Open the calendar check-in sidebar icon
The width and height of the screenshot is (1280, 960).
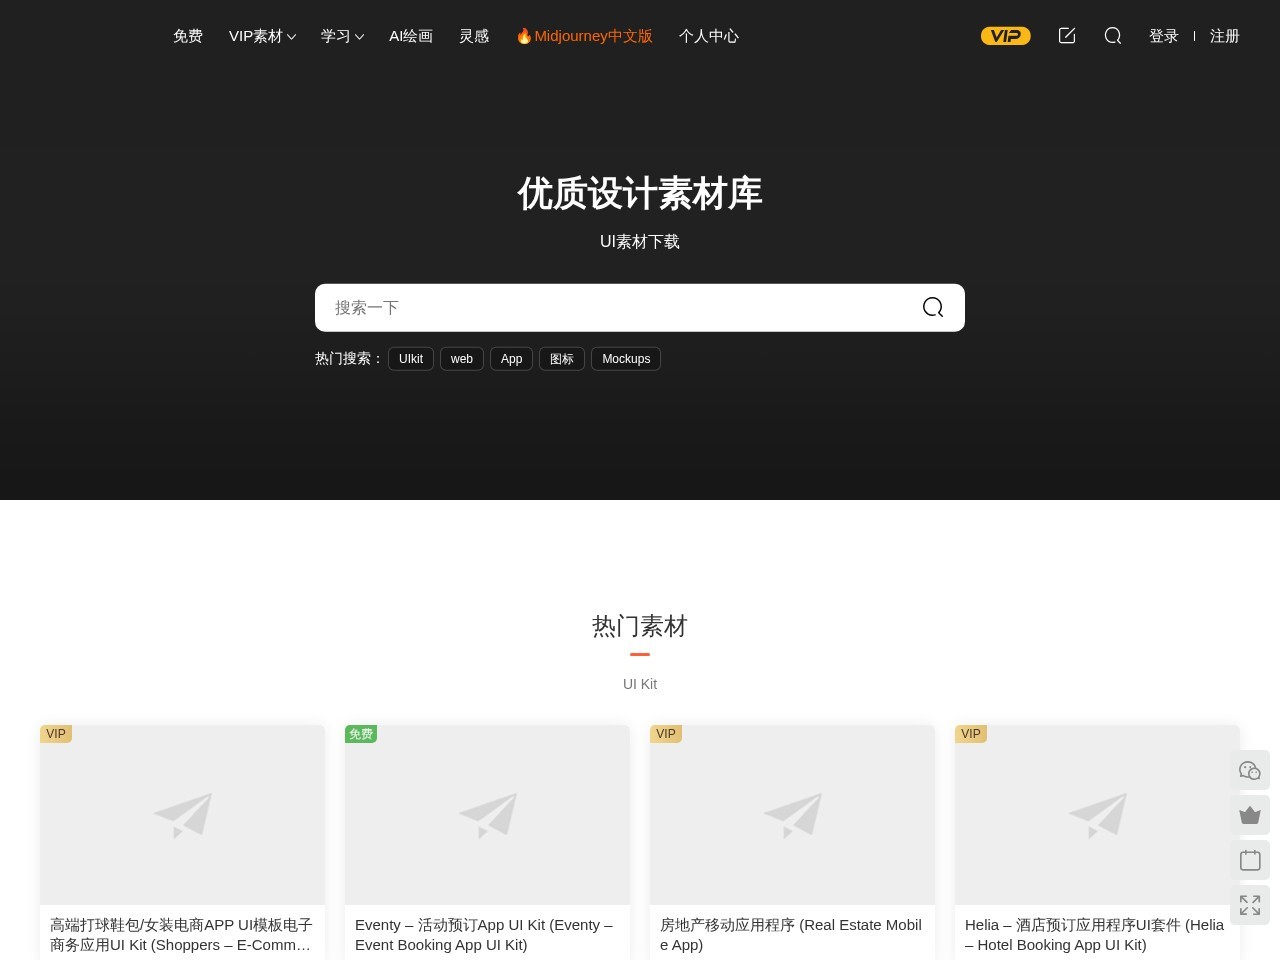(1250, 860)
